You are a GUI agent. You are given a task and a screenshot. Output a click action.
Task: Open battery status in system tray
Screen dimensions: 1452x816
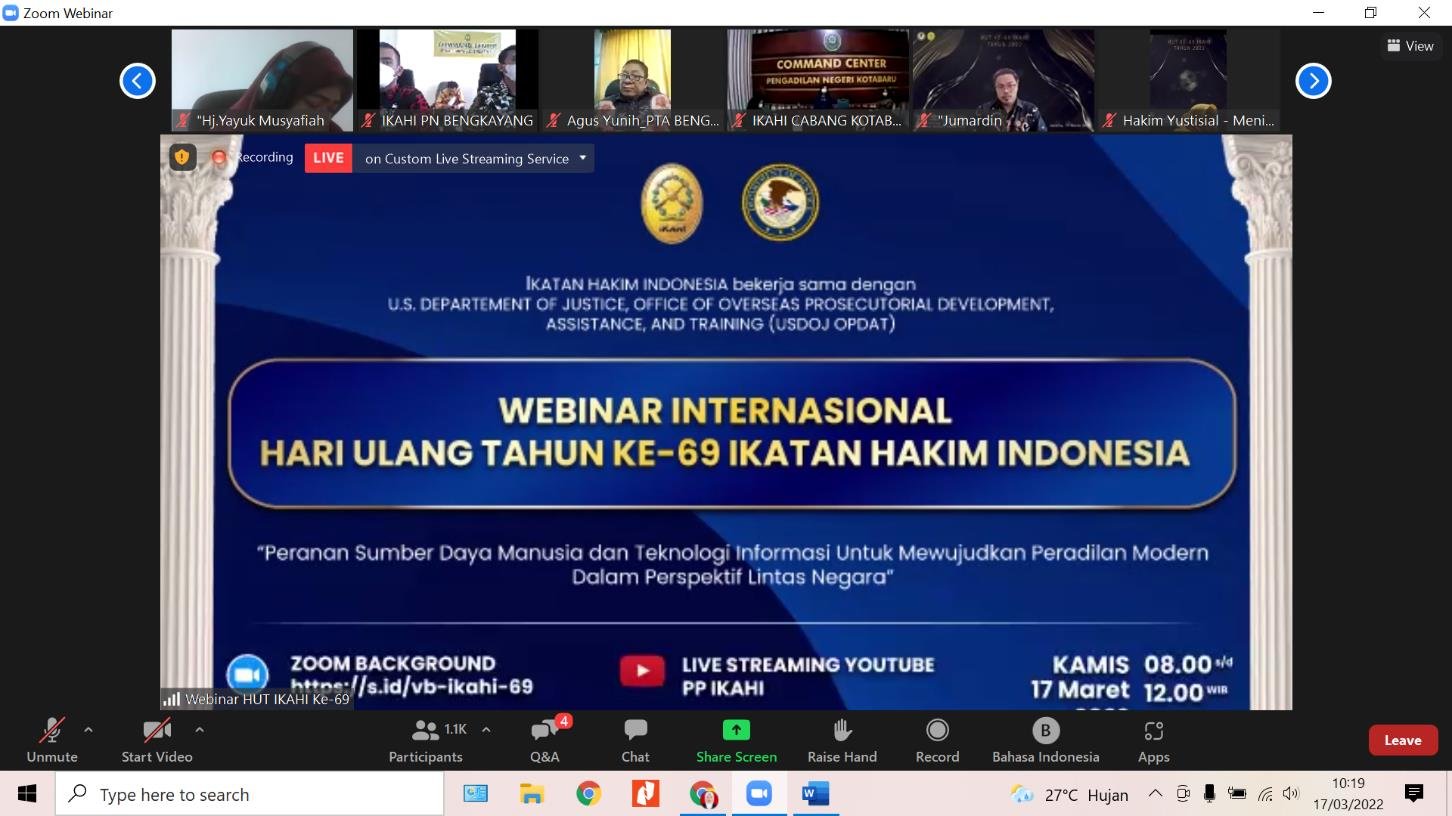(1237, 794)
